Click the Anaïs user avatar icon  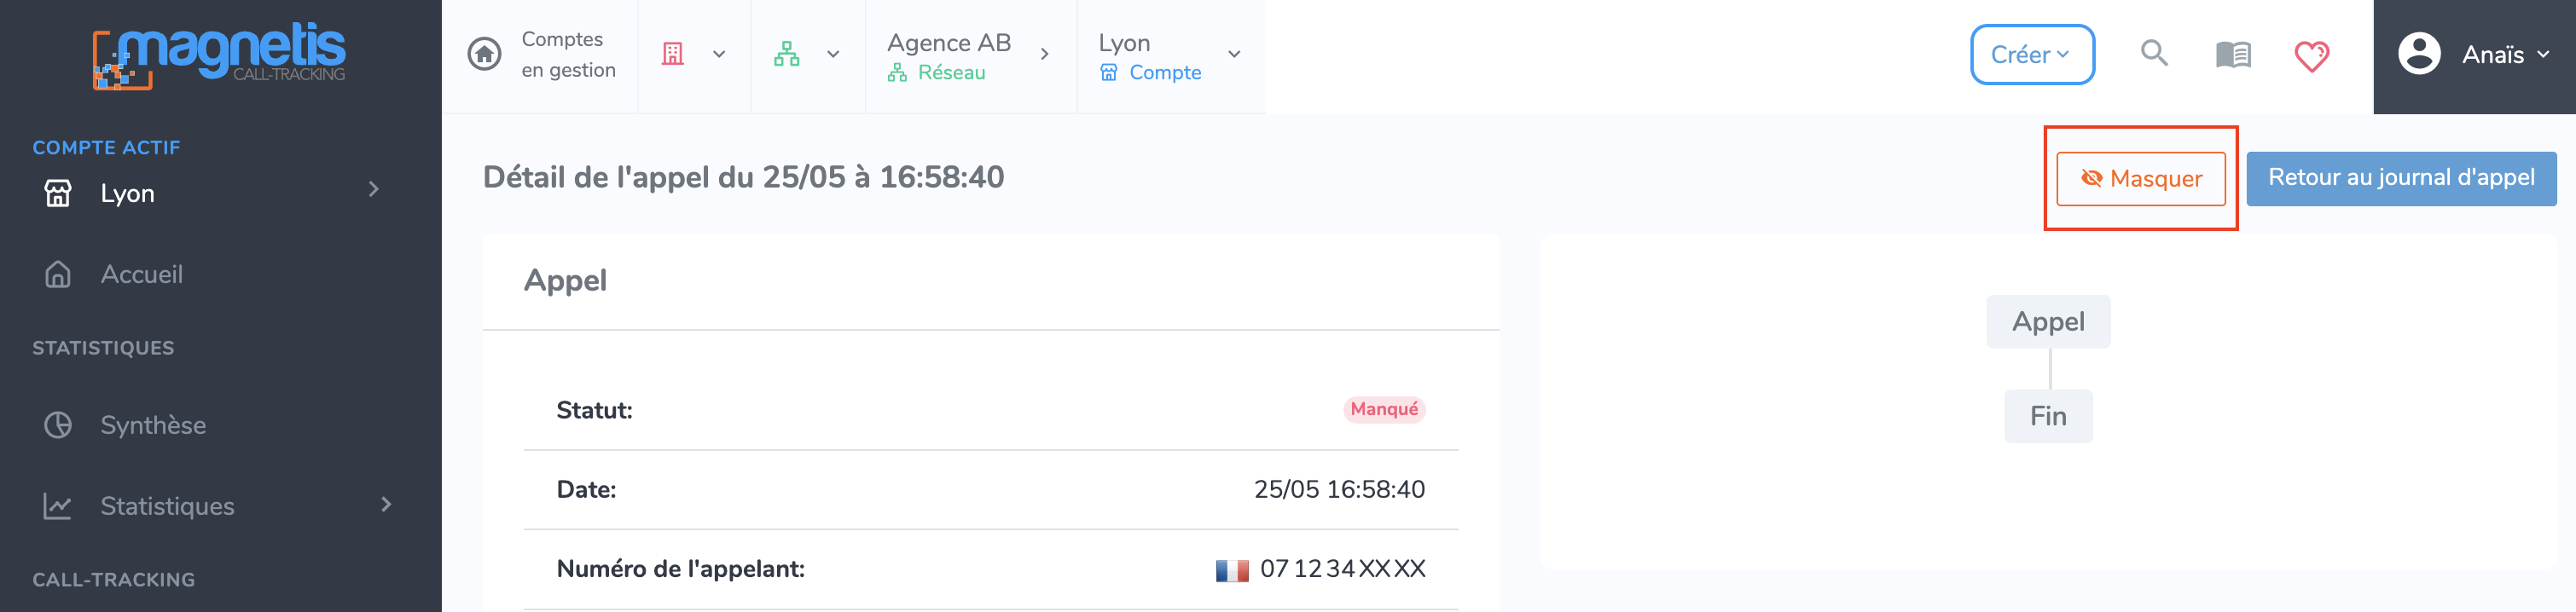coord(2419,54)
